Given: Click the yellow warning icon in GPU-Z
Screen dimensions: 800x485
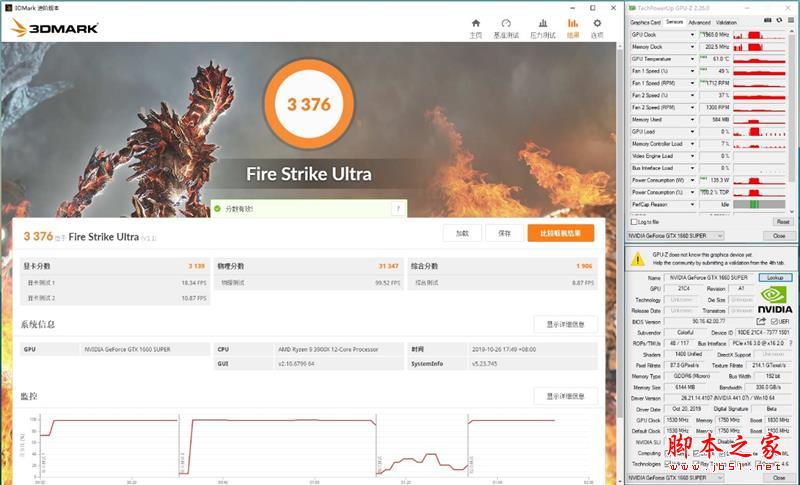Looking at the screenshot, I should pos(637,259).
